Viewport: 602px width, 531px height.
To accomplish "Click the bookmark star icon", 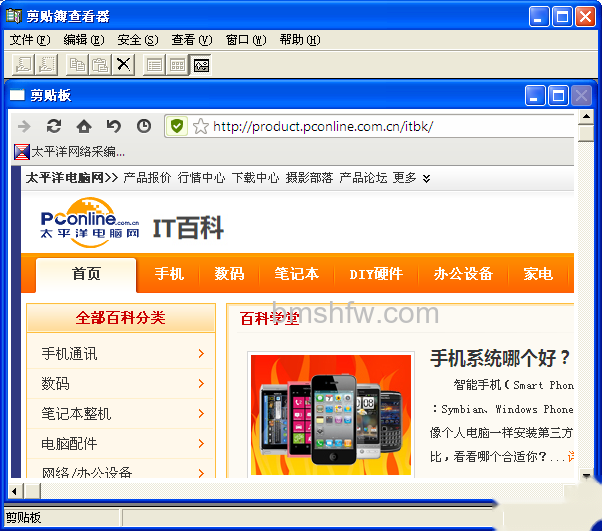I will [x=200, y=126].
